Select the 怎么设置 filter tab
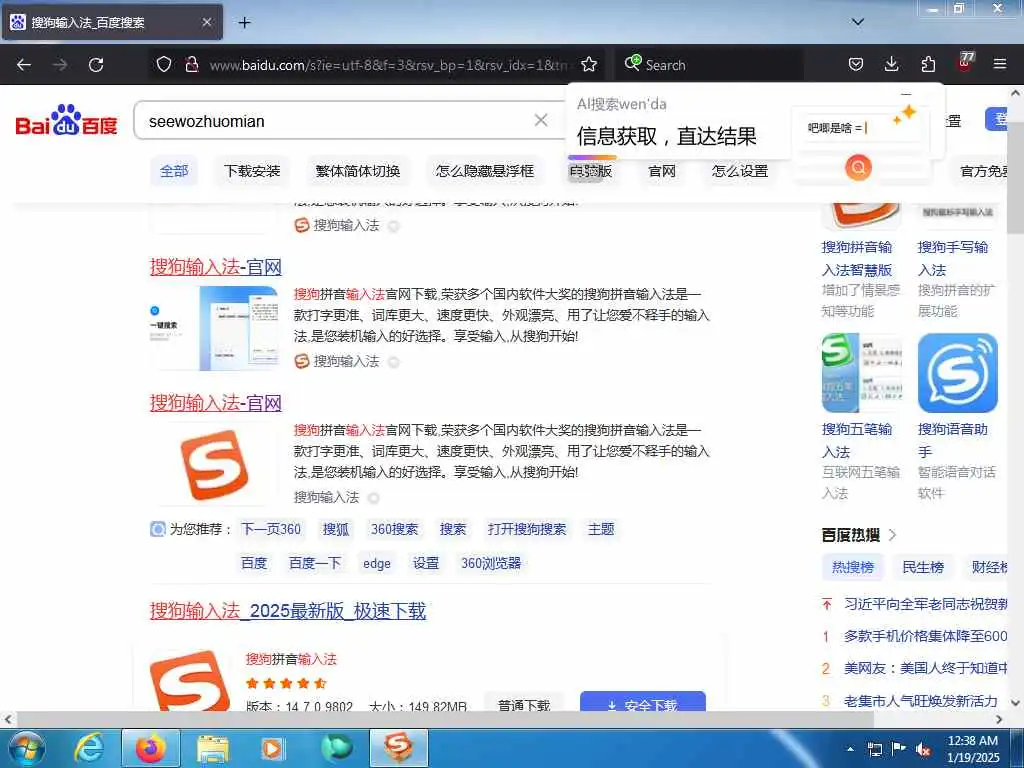This screenshot has width=1024, height=768. 739,171
